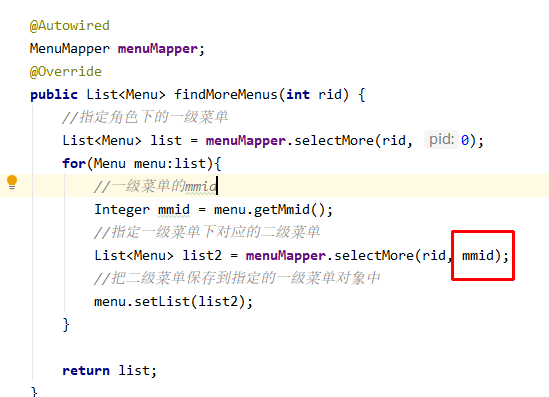The image size is (549, 397).
Task: Click the underlined mmid variable declaration
Action: point(174,210)
